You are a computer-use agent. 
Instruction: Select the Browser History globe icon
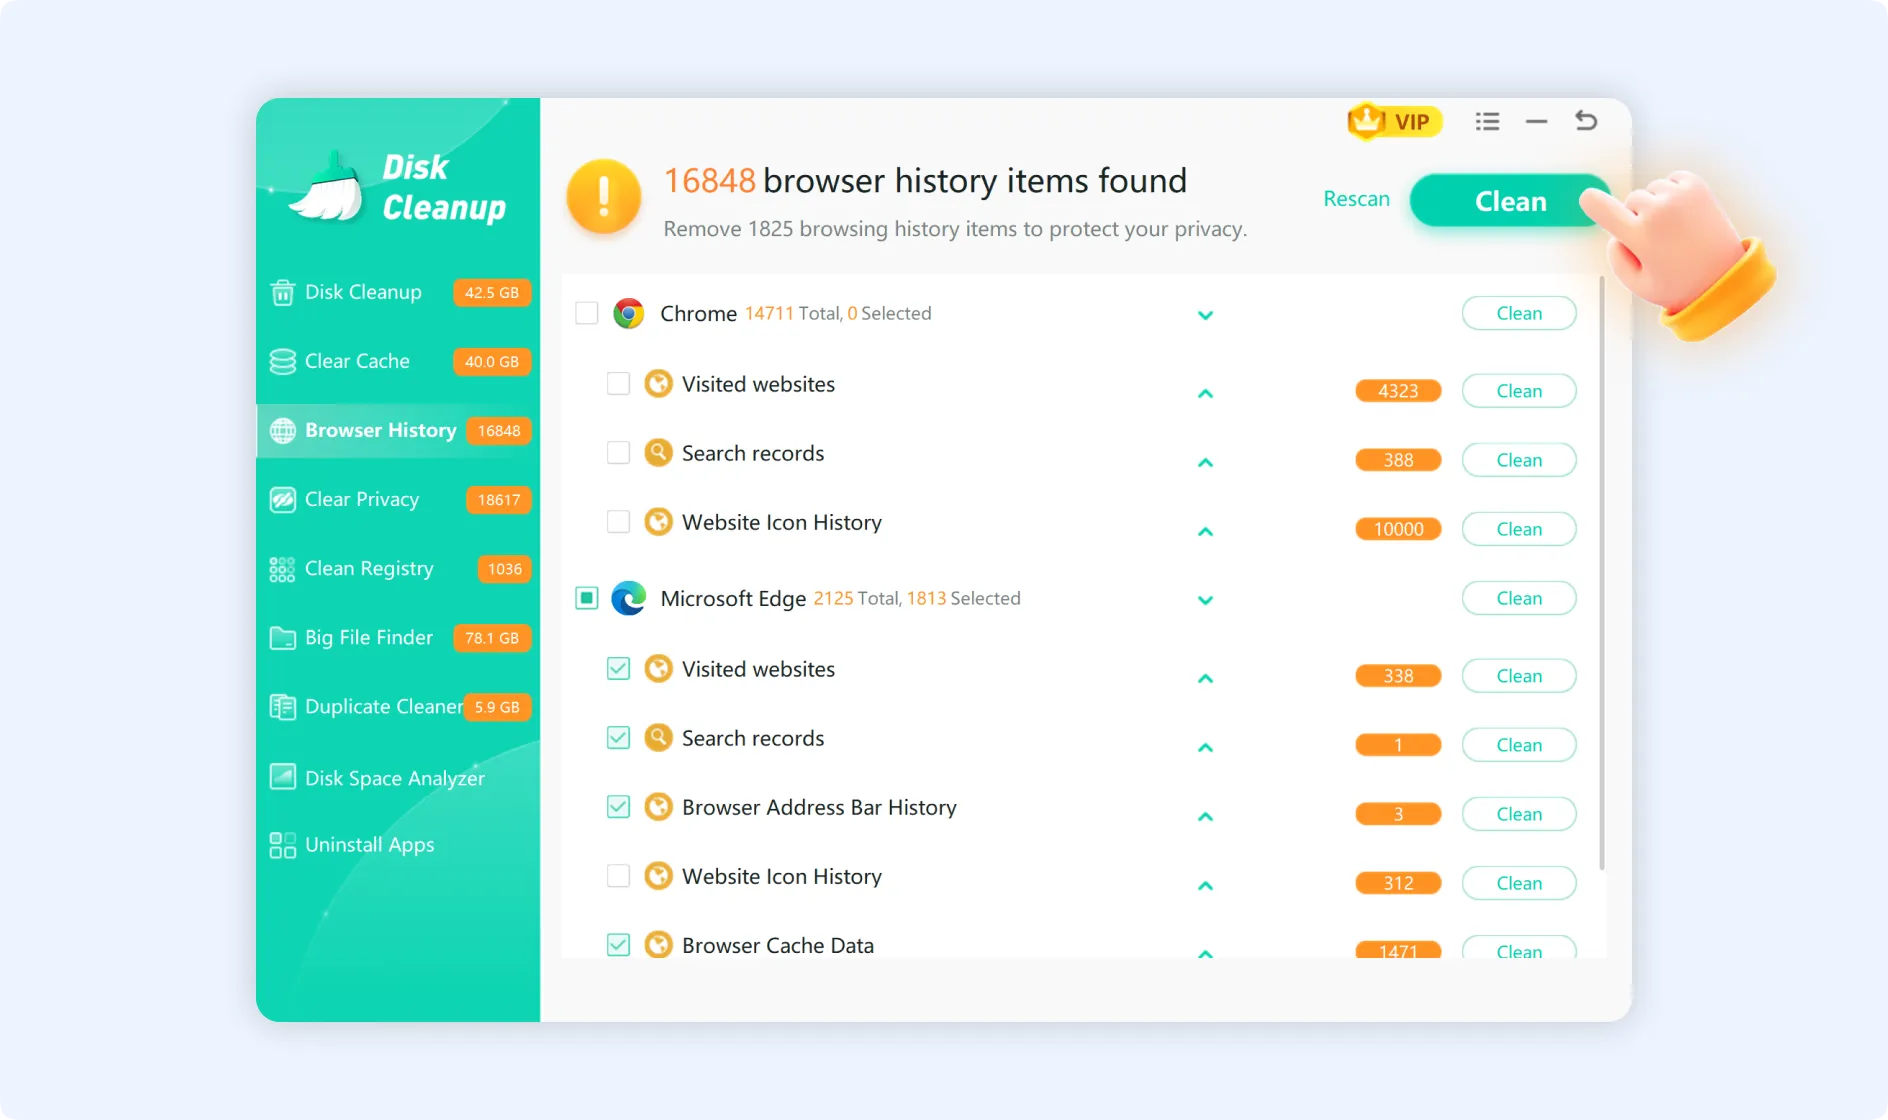tap(281, 430)
